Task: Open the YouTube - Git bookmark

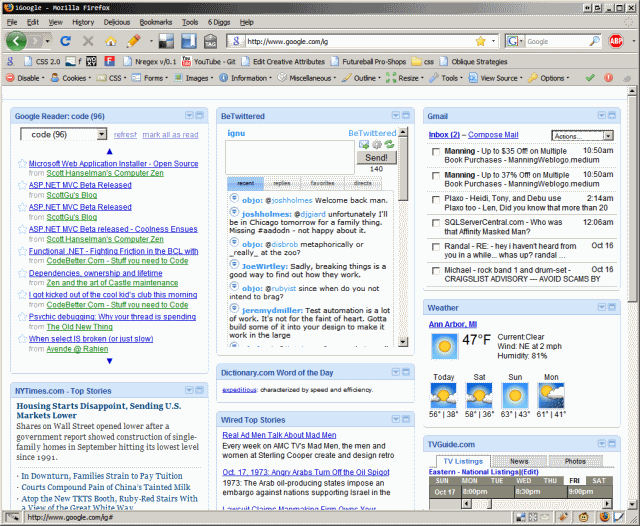Action: 209,62
